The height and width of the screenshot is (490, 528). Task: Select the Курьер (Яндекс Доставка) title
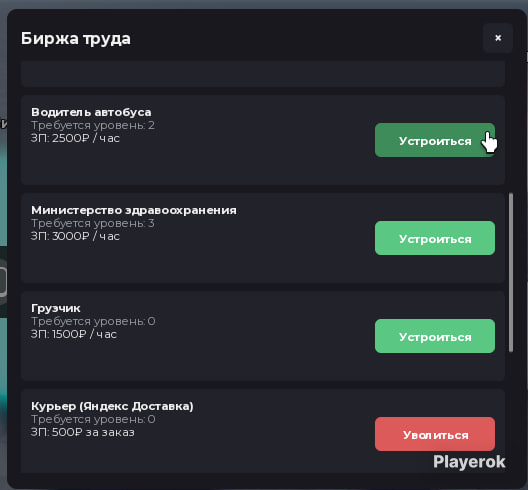coord(112,406)
